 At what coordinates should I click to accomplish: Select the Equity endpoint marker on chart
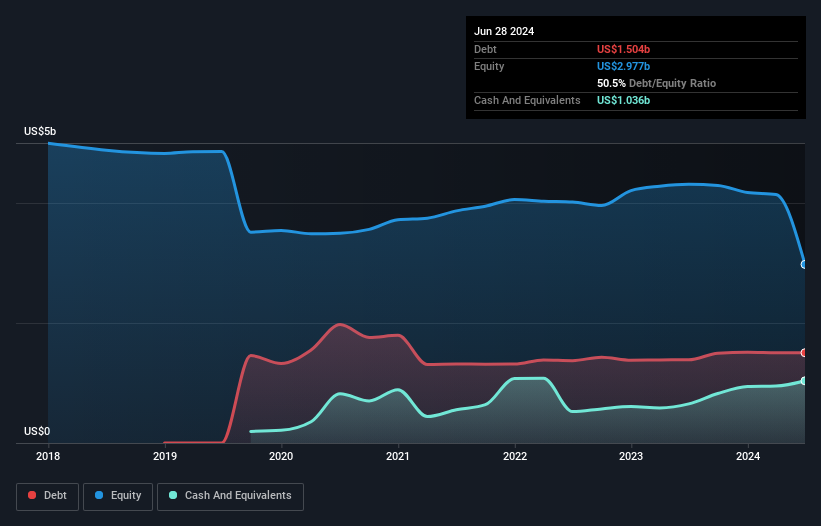pyautogui.click(x=804, y=264)
